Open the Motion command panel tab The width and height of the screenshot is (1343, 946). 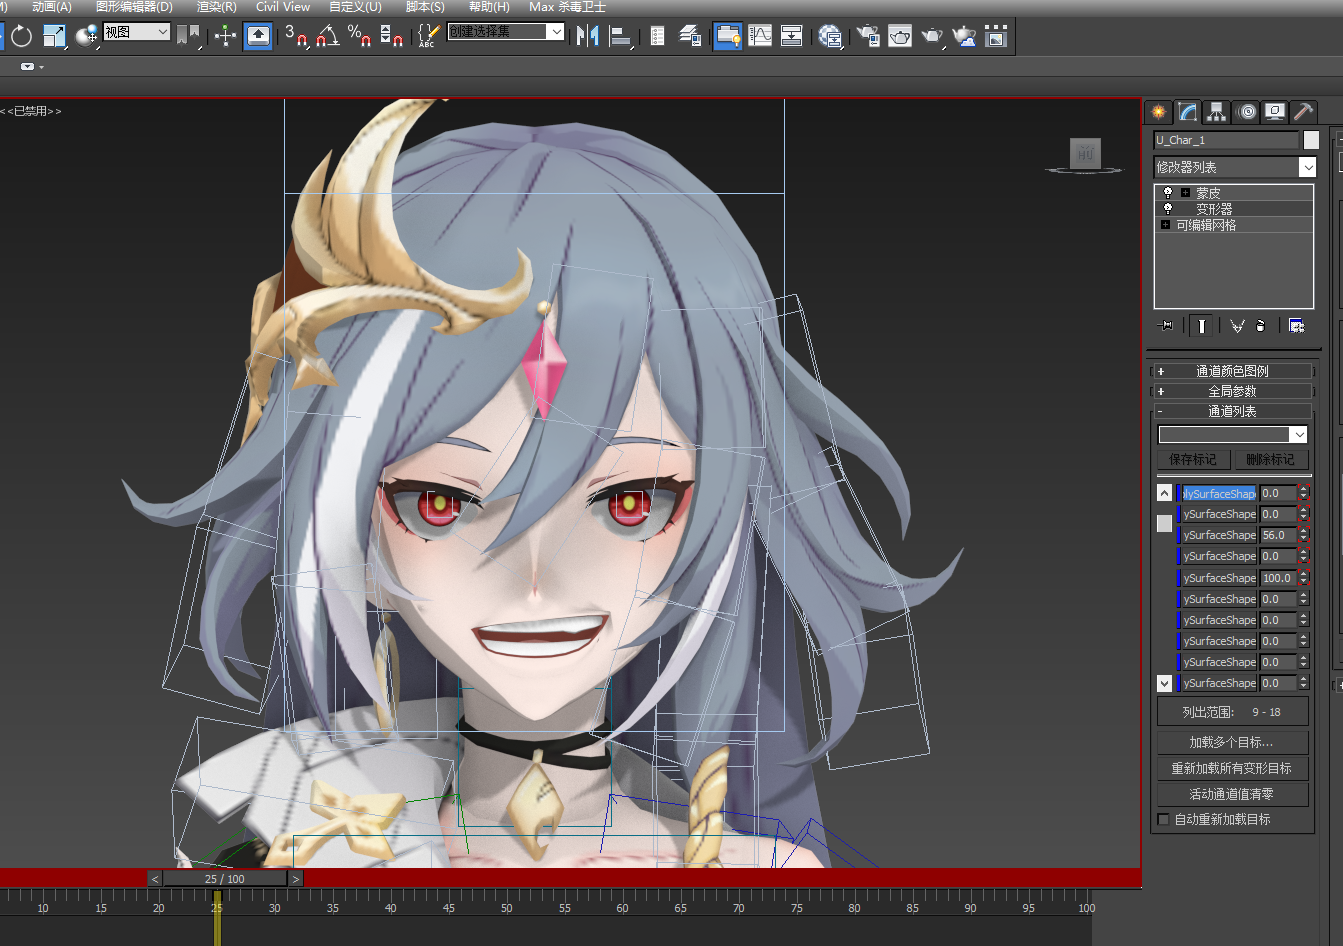(1246, 112)
